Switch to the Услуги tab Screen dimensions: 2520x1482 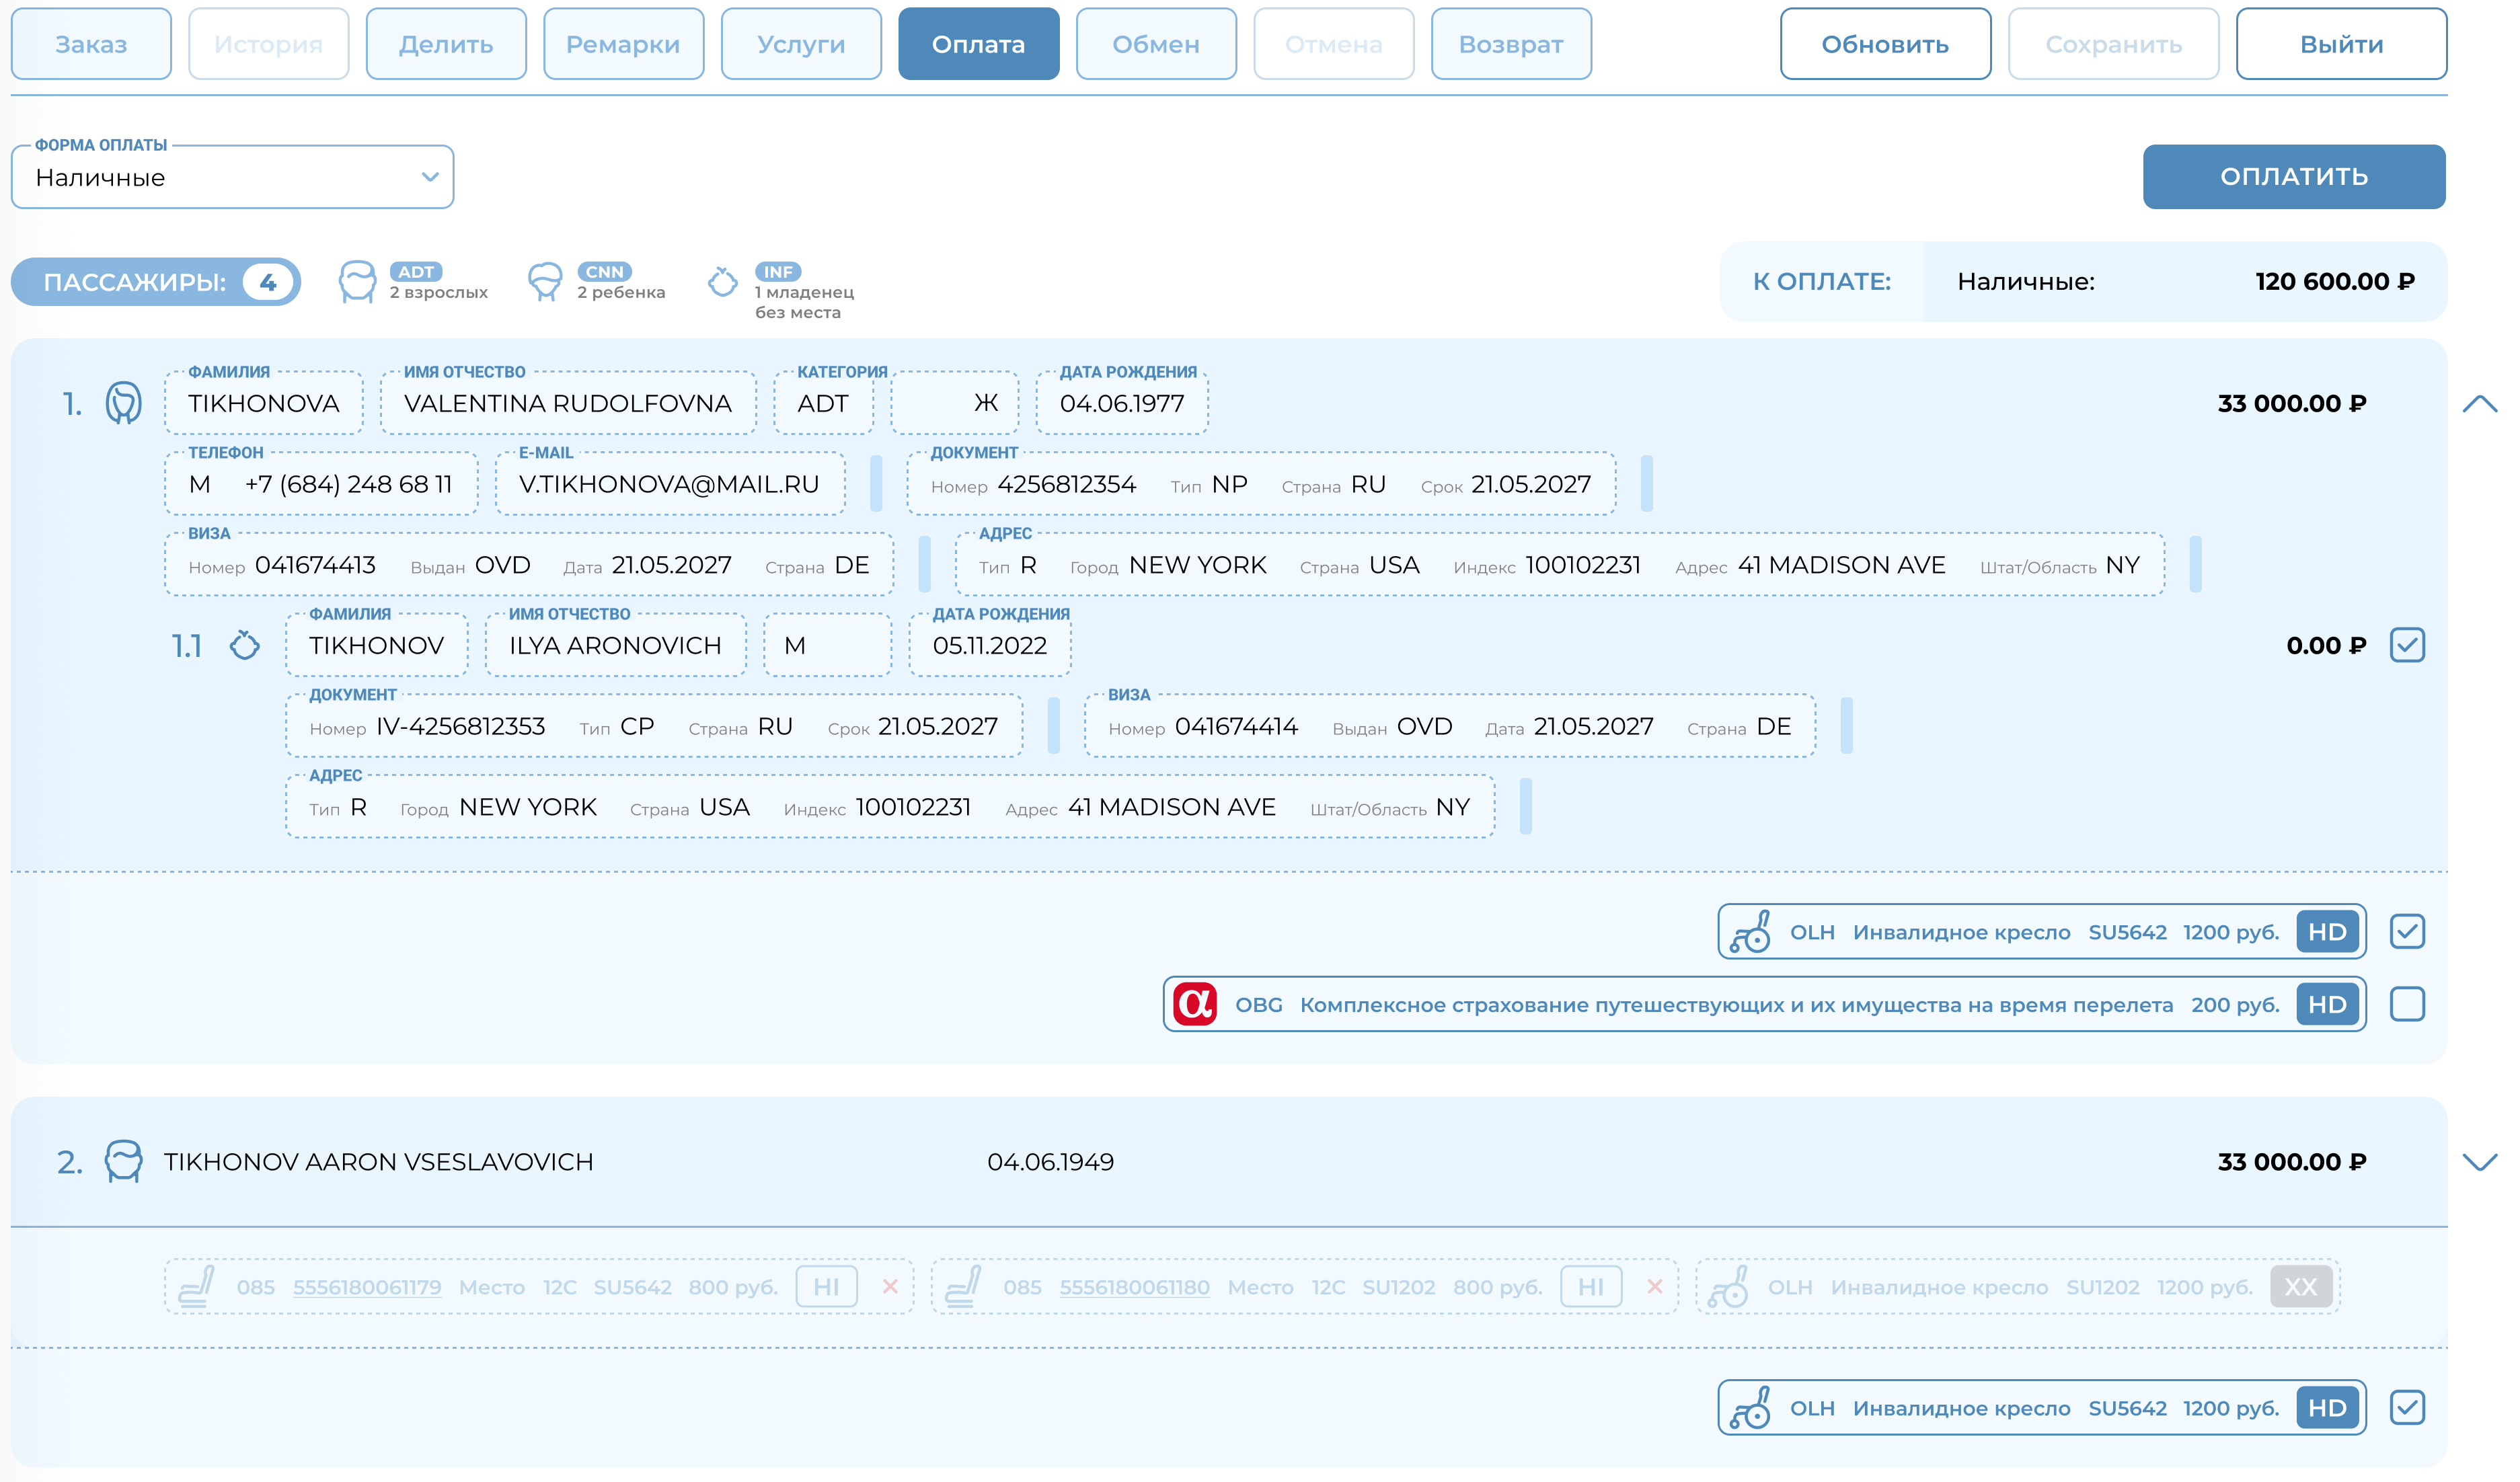click(801, 44)
